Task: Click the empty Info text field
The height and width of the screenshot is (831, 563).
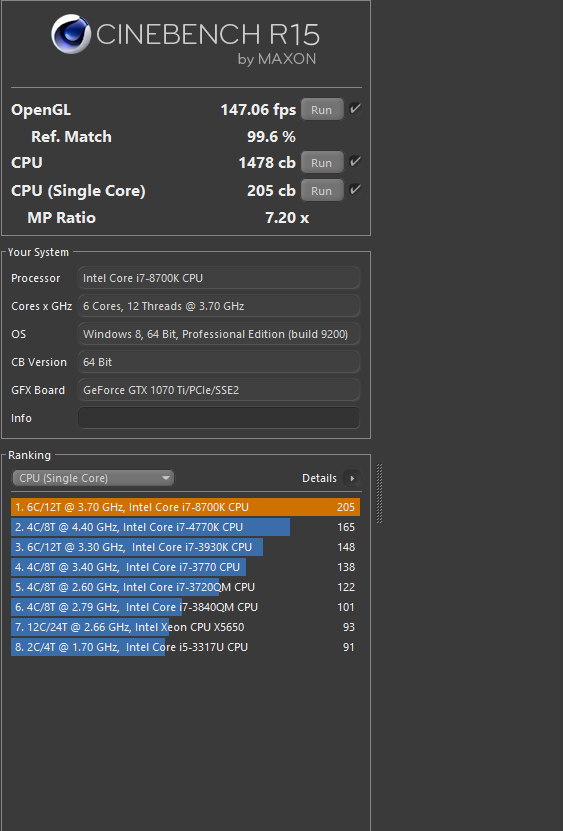Action: point(219,418)
